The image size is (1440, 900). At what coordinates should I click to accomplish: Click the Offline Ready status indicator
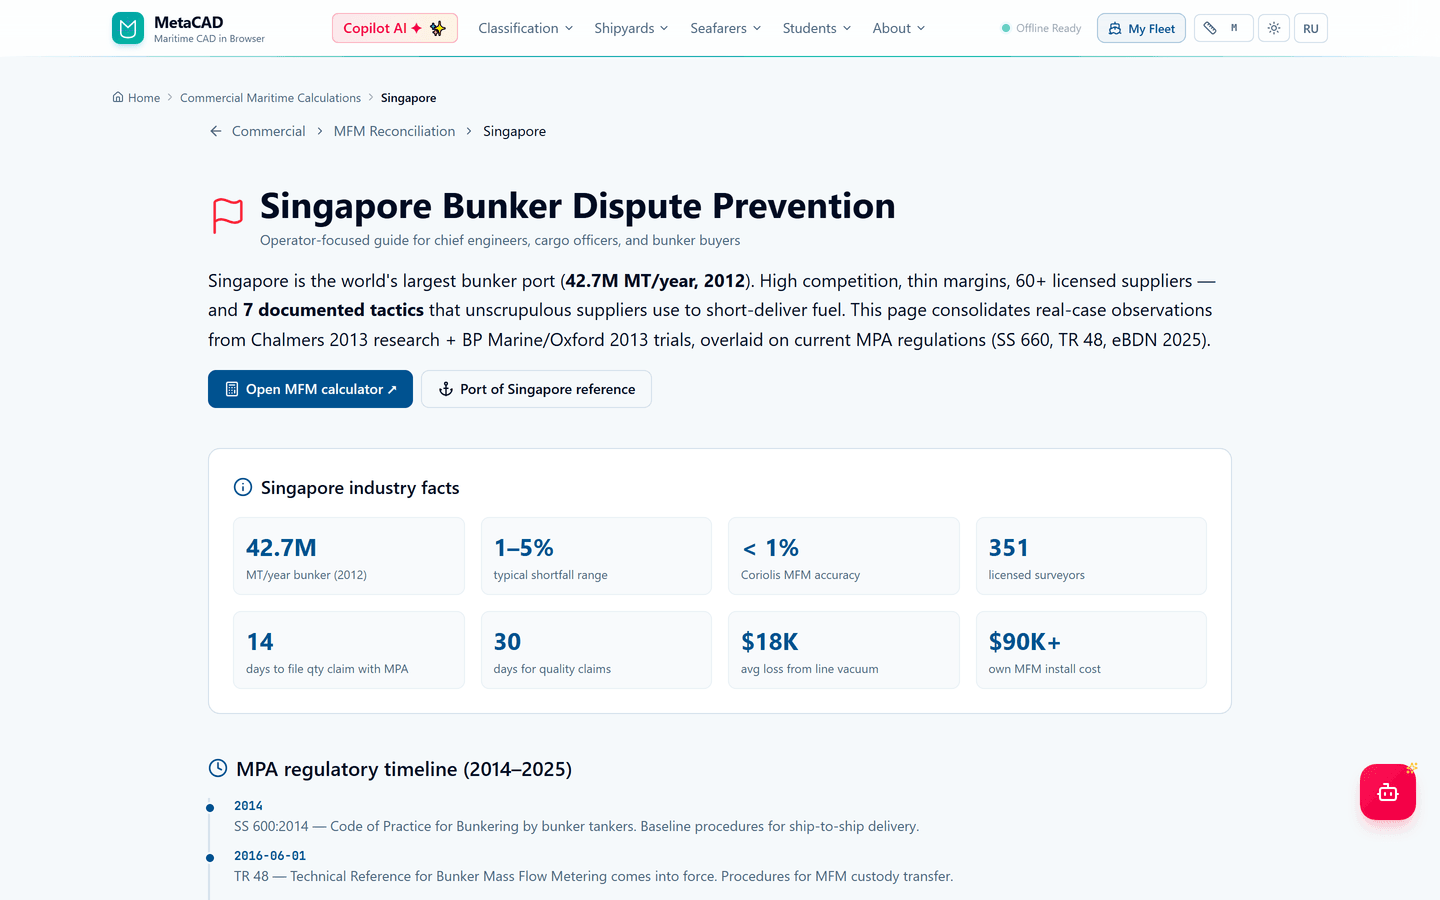coord(1041,28)
